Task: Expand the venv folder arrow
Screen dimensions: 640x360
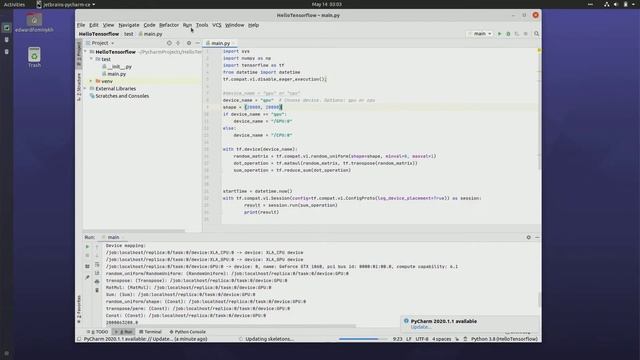Action: click(x=91, y=81)
